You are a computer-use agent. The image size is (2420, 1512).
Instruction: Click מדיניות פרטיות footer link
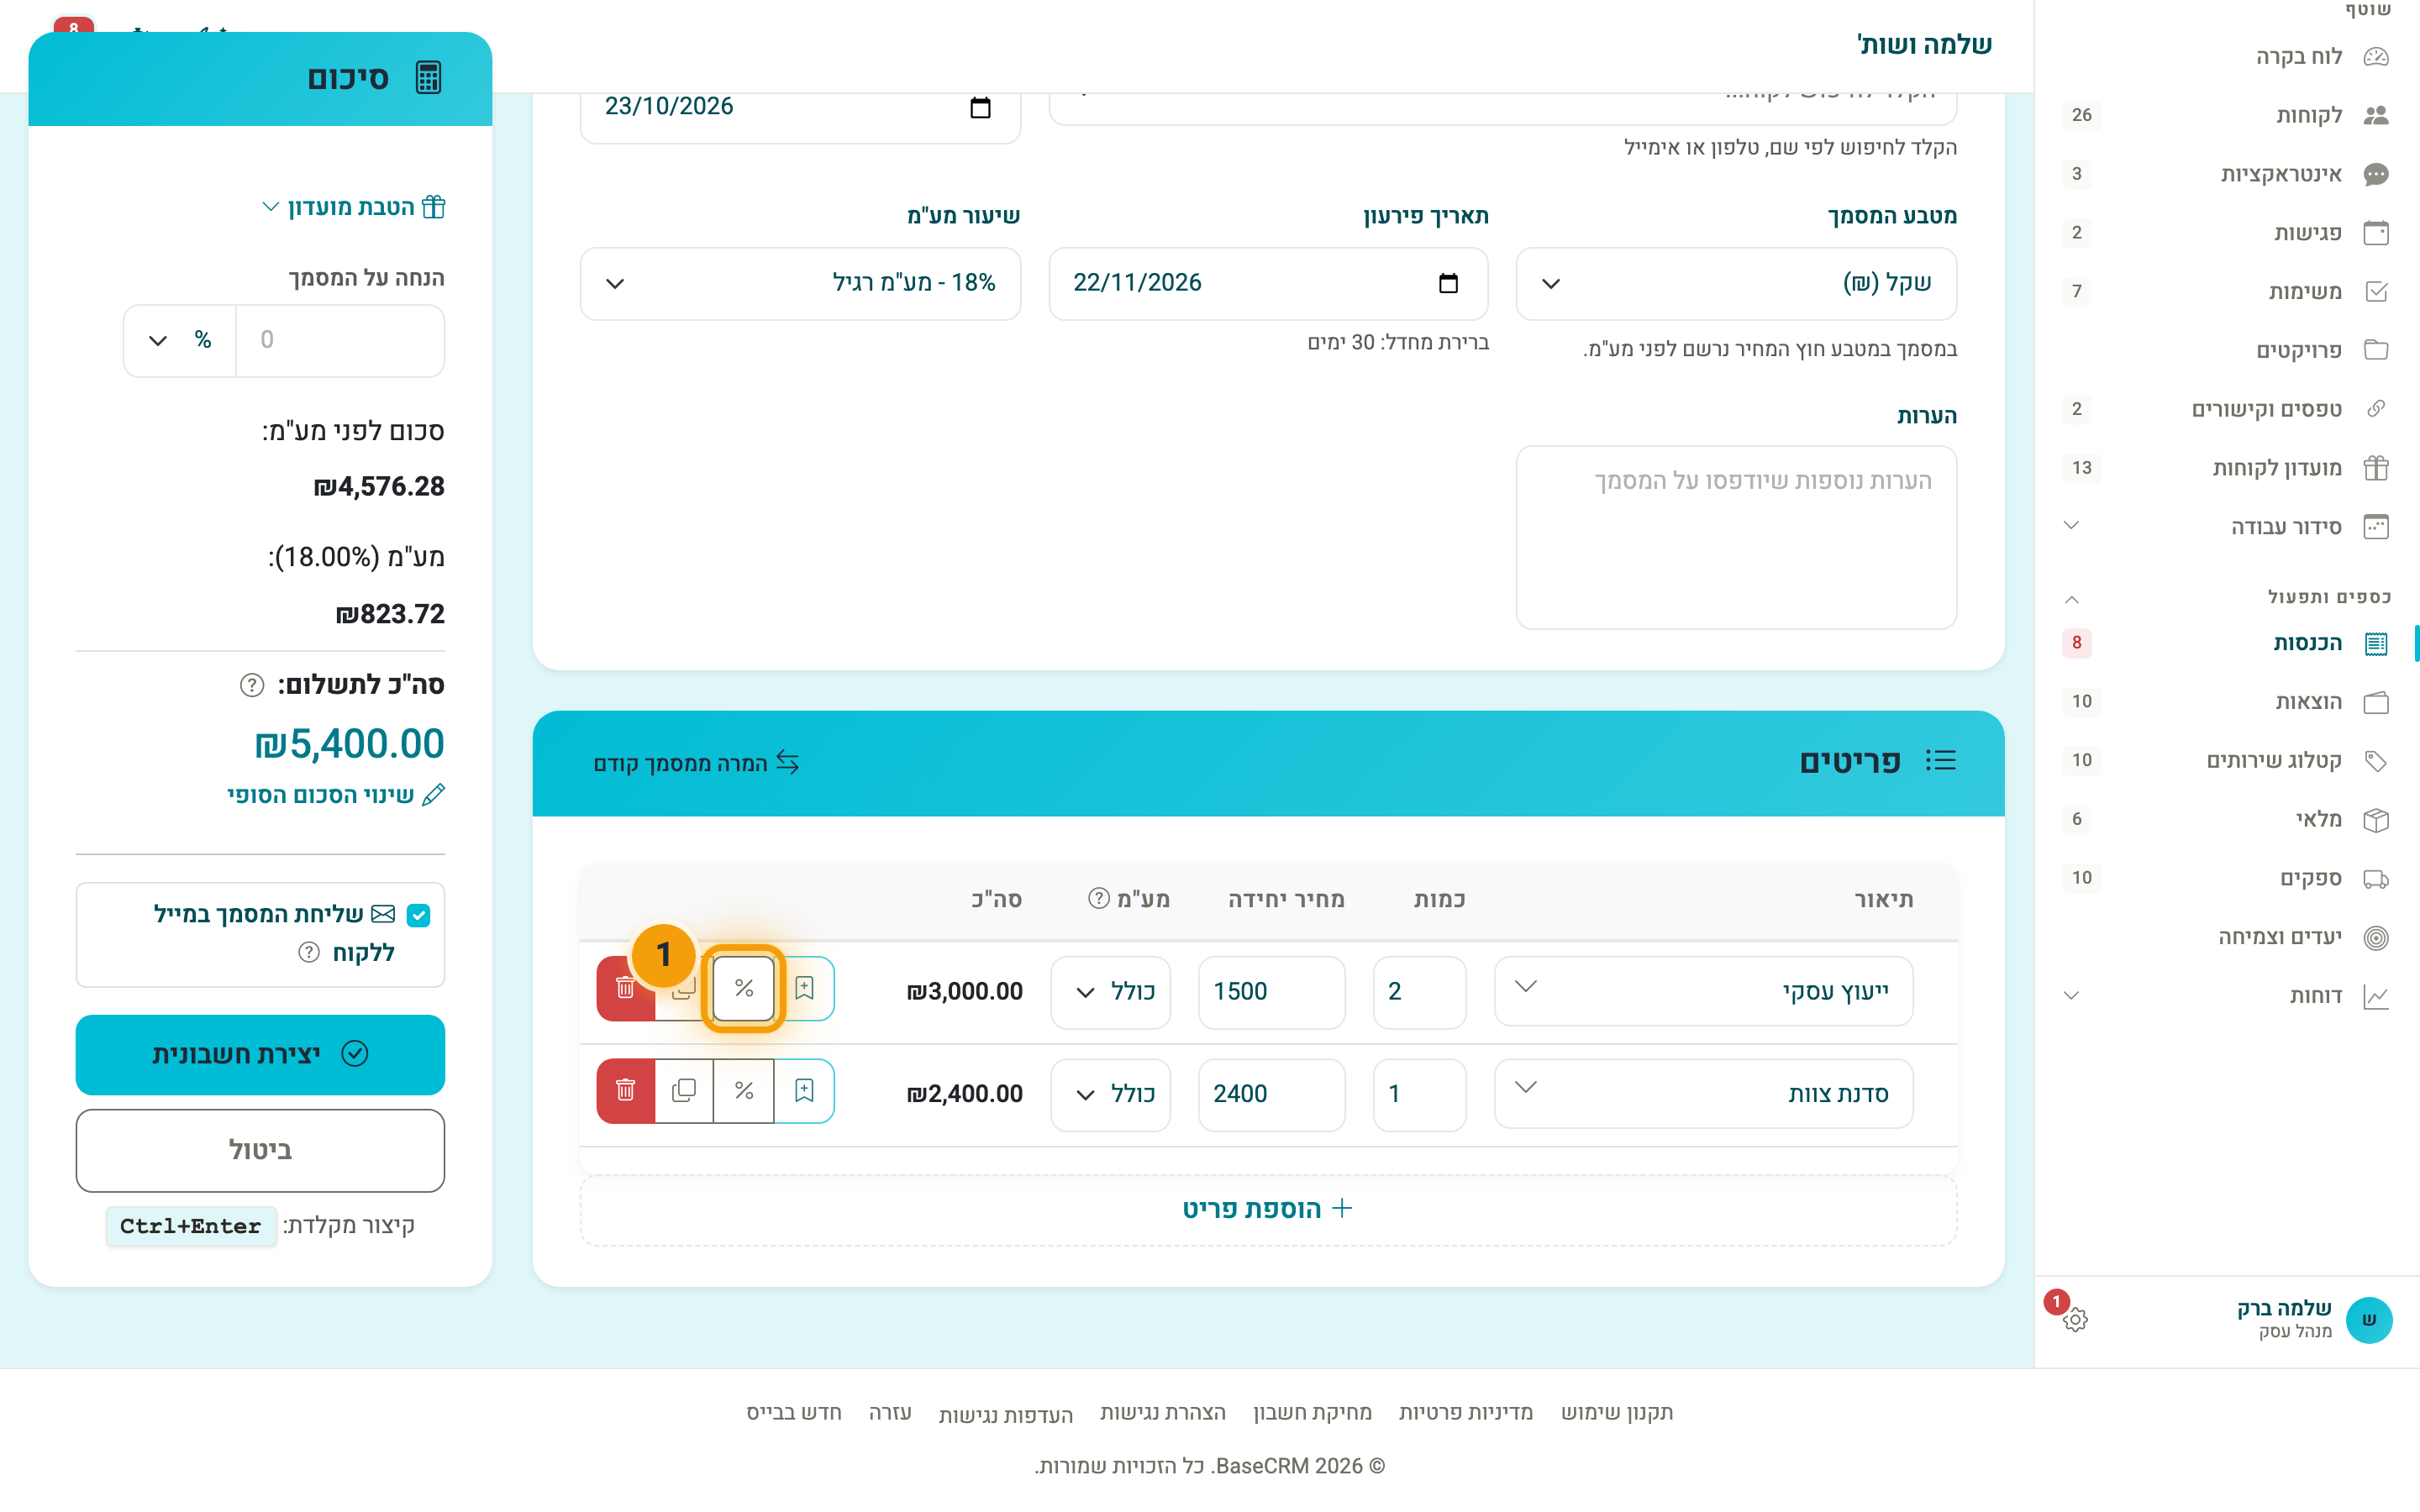pyautogui.click(x=1465, y=1412)
